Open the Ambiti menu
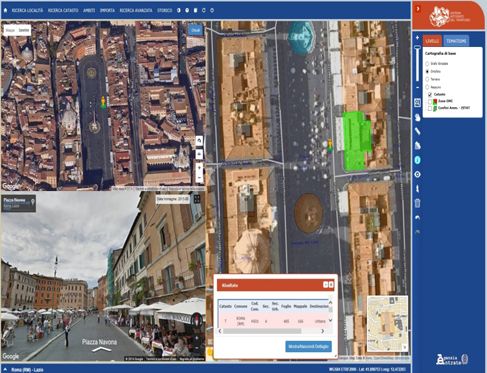This screenshot has height=373, width=487. tap(89, 10)
